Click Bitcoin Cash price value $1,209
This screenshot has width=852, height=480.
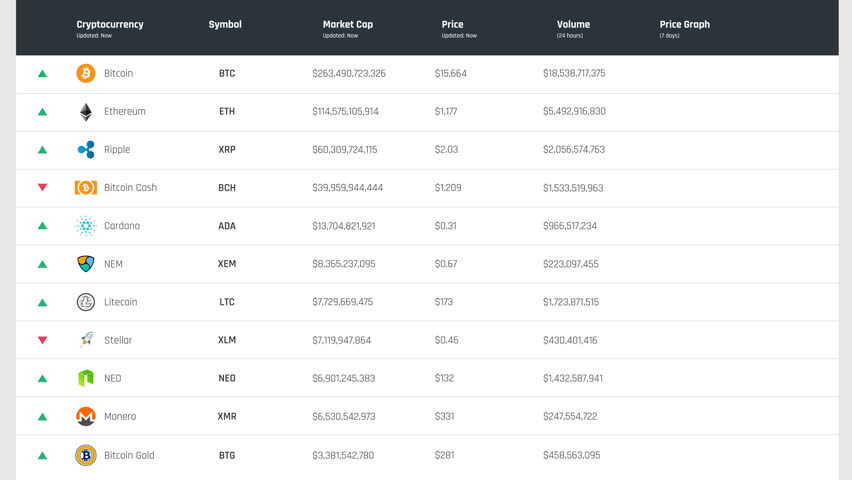[x=448, y=188]
